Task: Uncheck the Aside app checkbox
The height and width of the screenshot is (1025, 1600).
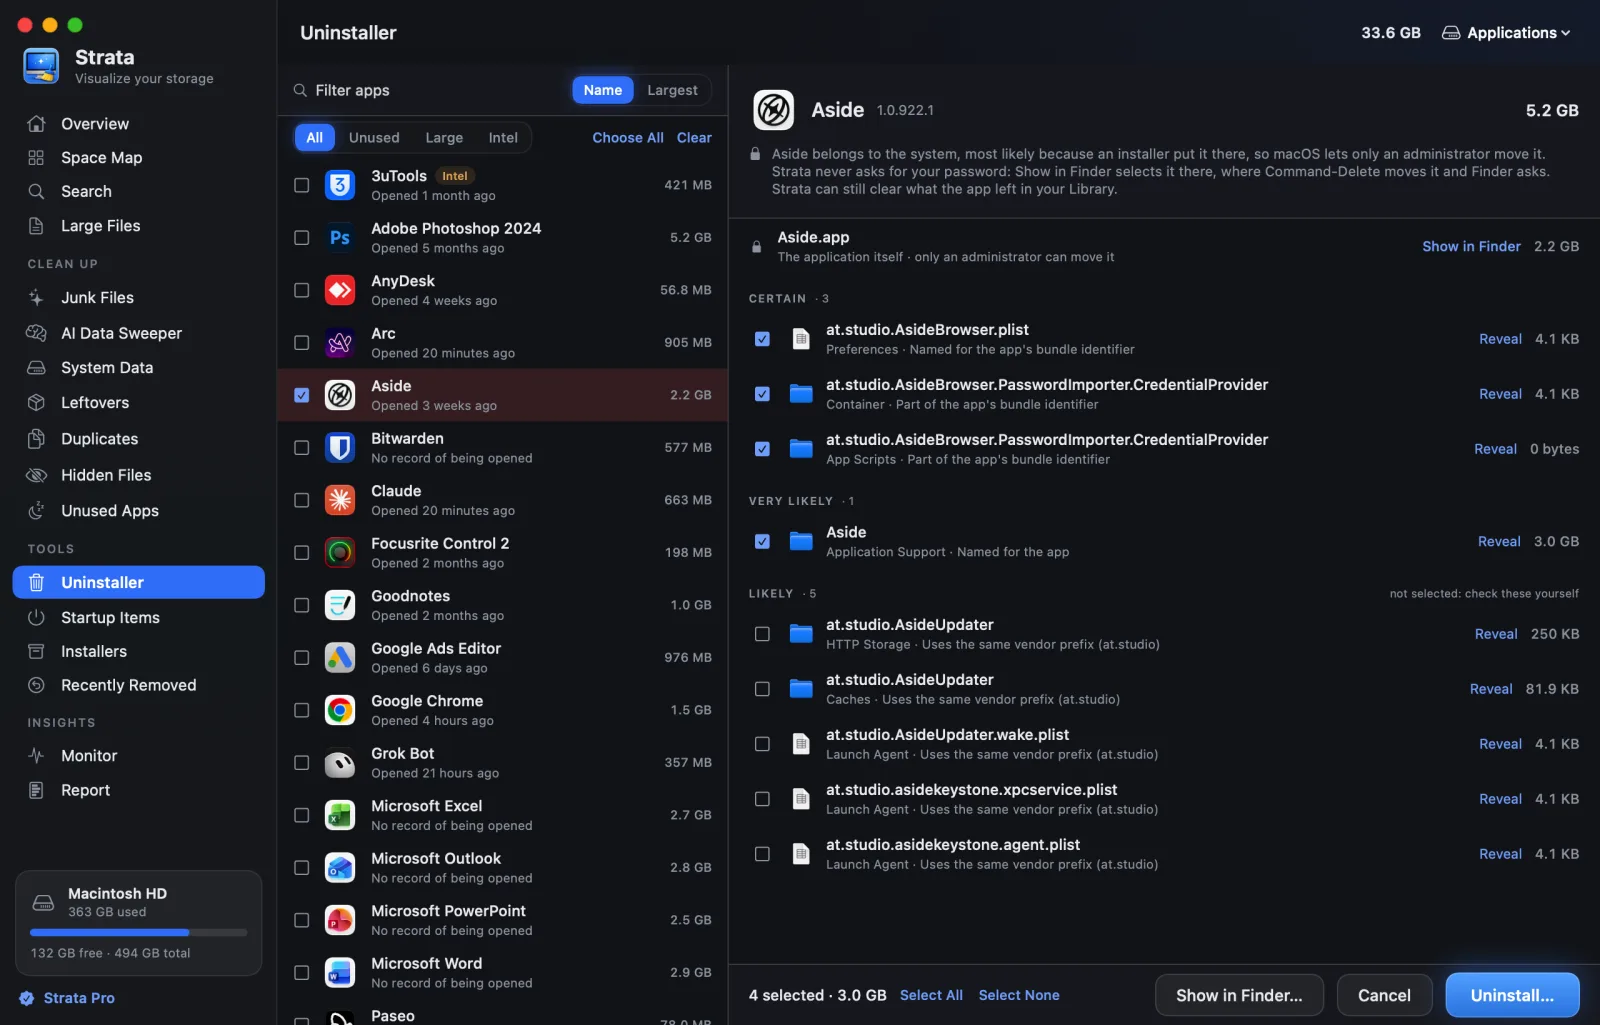Action: pyautogui.click(x=301, y=395)
